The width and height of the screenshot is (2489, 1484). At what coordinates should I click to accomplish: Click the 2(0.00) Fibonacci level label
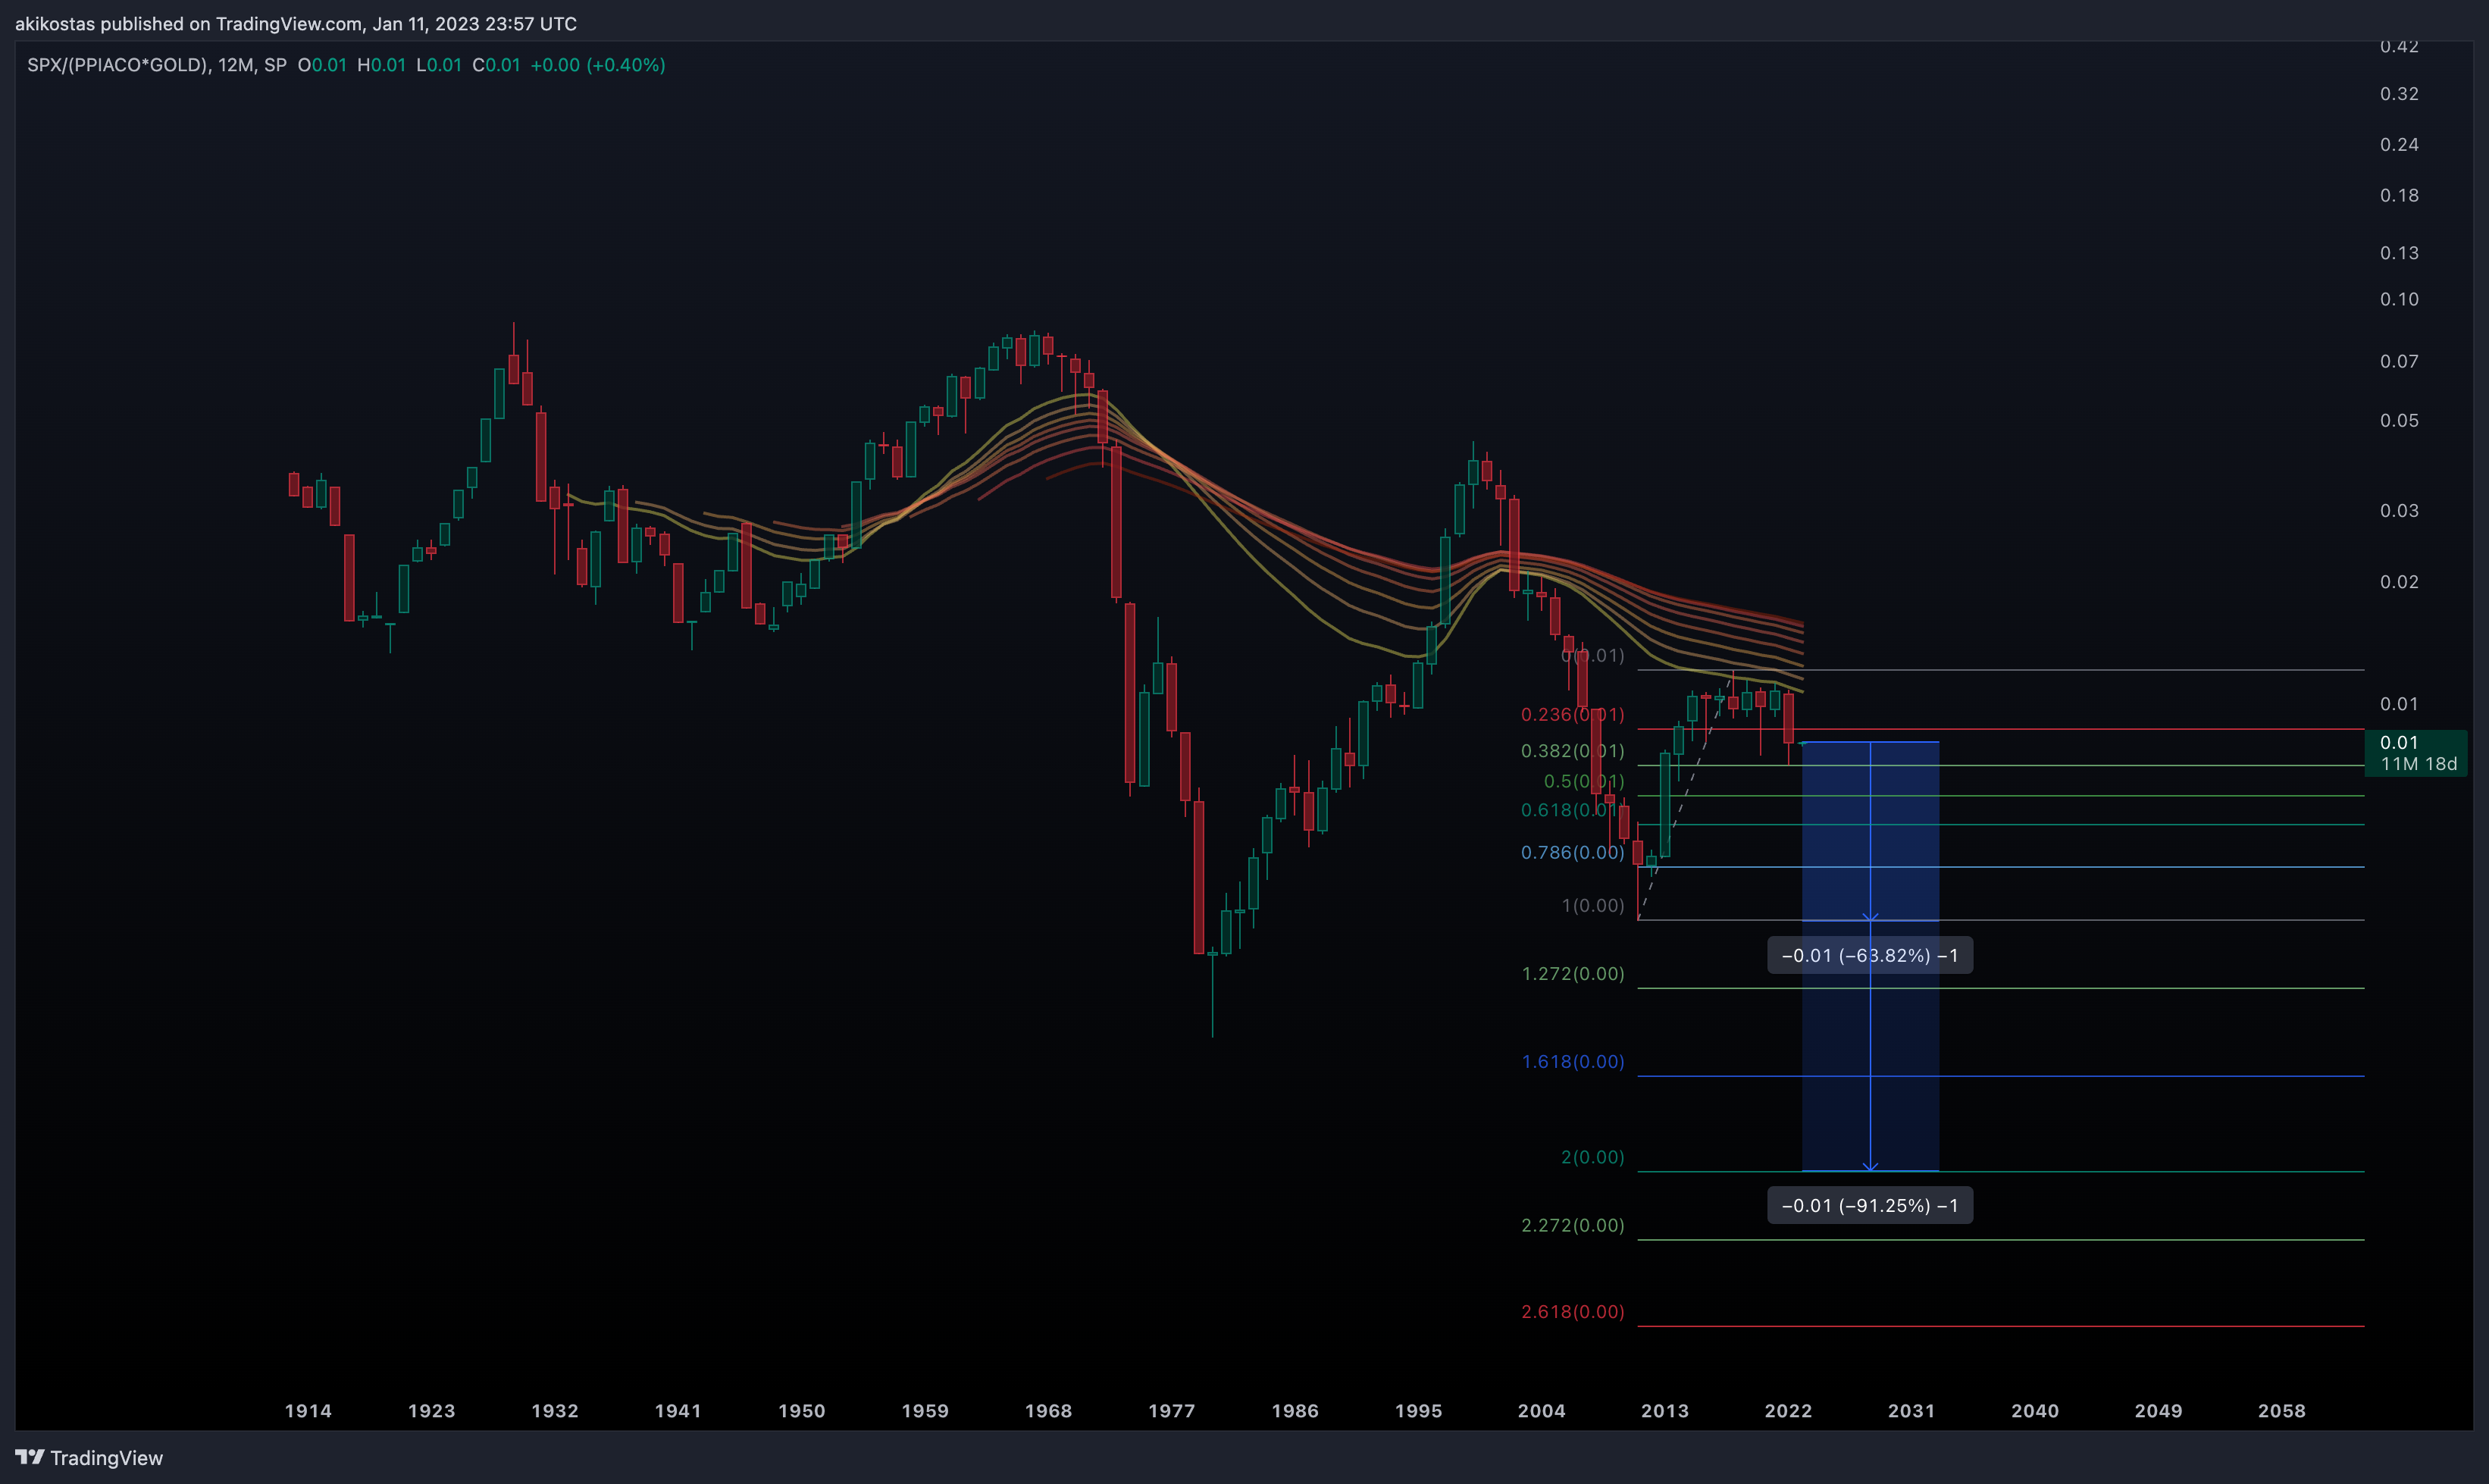tap(1593, 1157)
